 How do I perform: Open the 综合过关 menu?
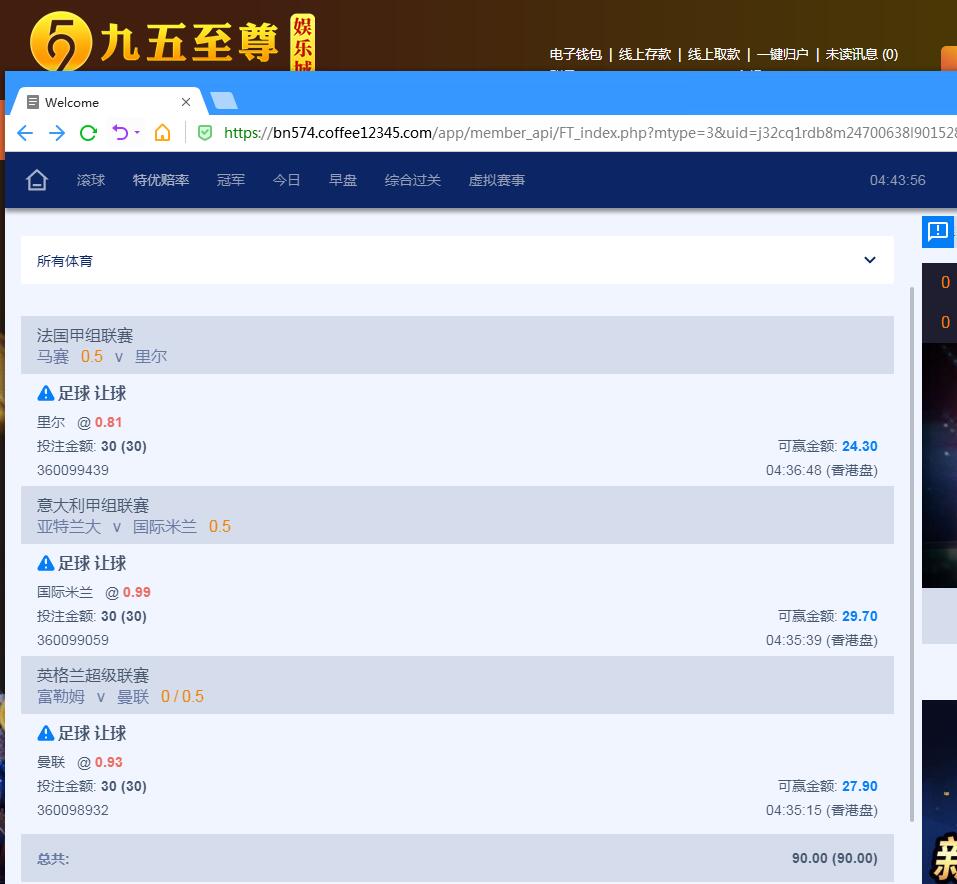413,180
